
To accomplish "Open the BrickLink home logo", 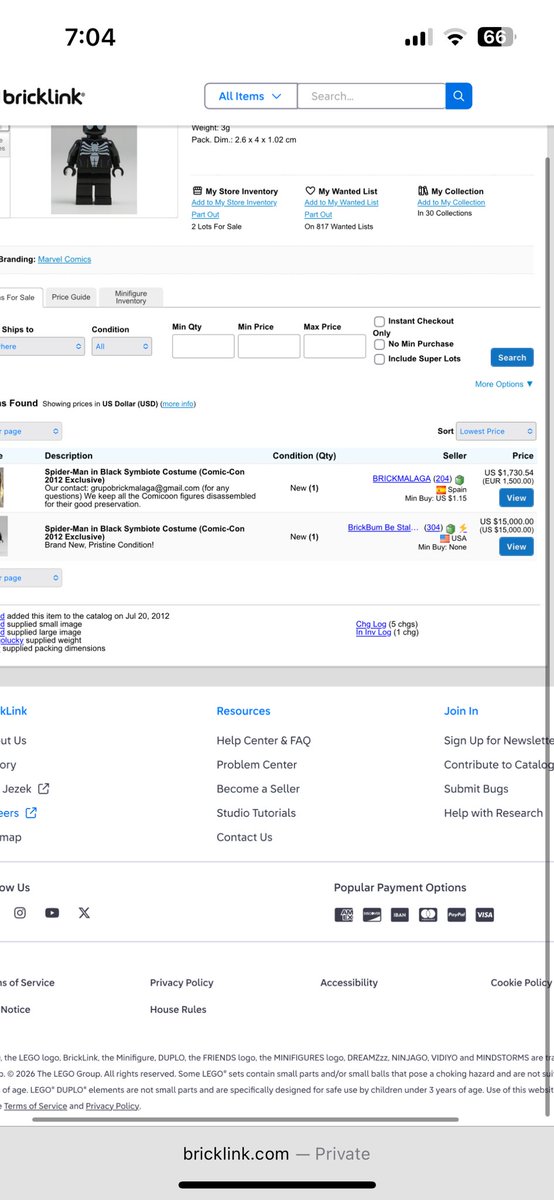I will coord(43,96).
